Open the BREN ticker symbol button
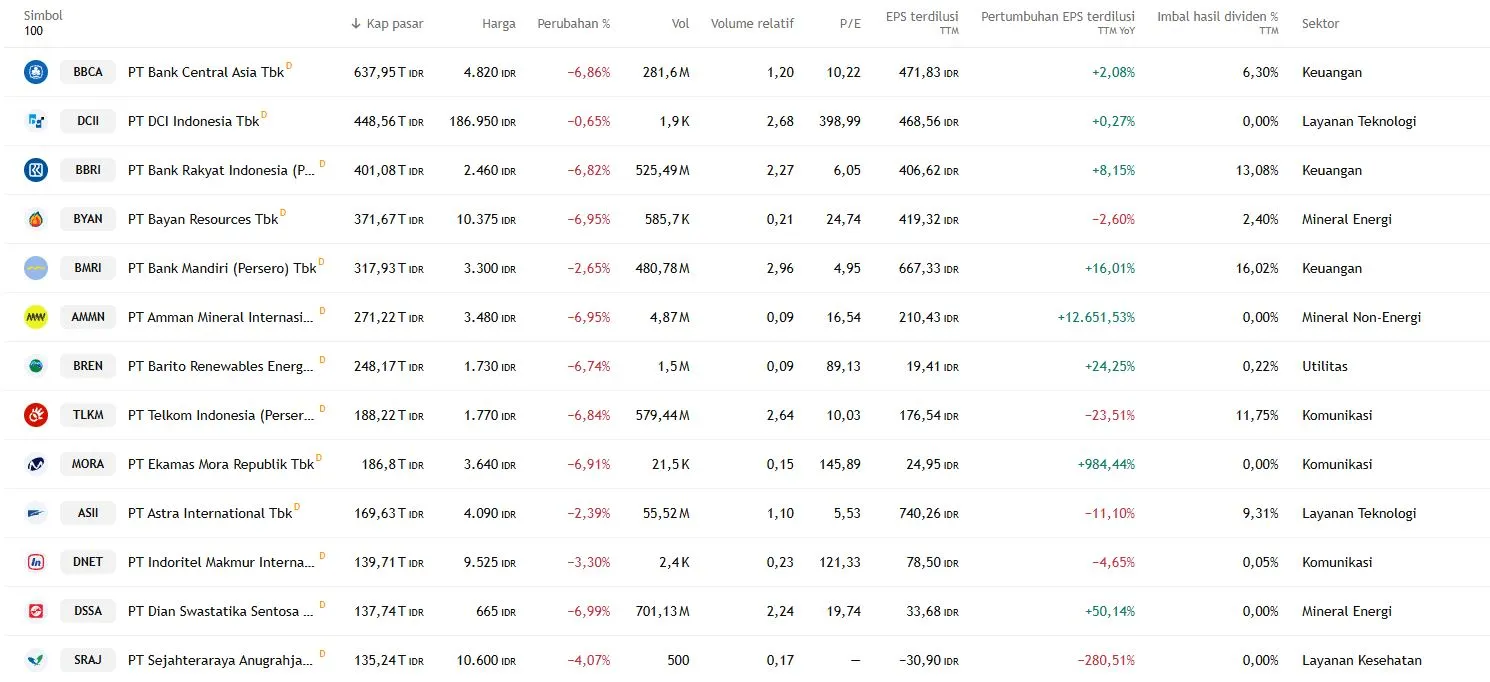 tap(88, 366)
